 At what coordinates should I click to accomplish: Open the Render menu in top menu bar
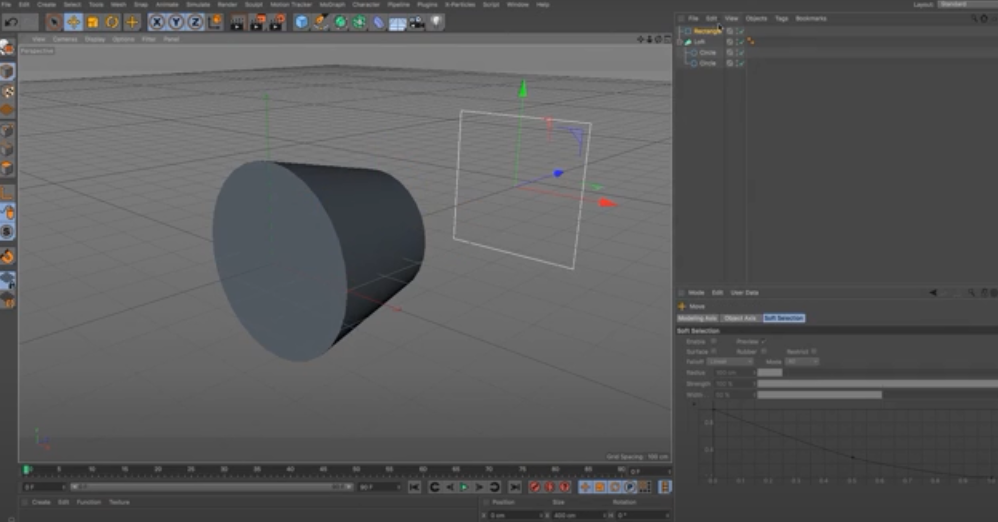click(227, 4)
